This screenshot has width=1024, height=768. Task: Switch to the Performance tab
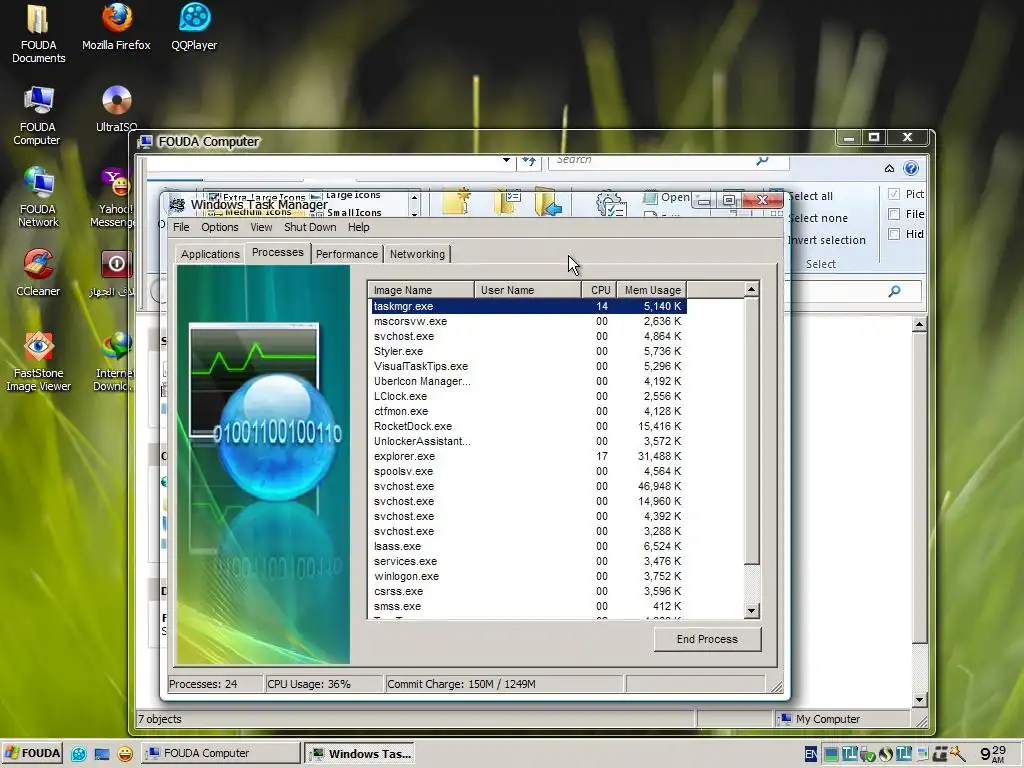(x=347, y=254)
